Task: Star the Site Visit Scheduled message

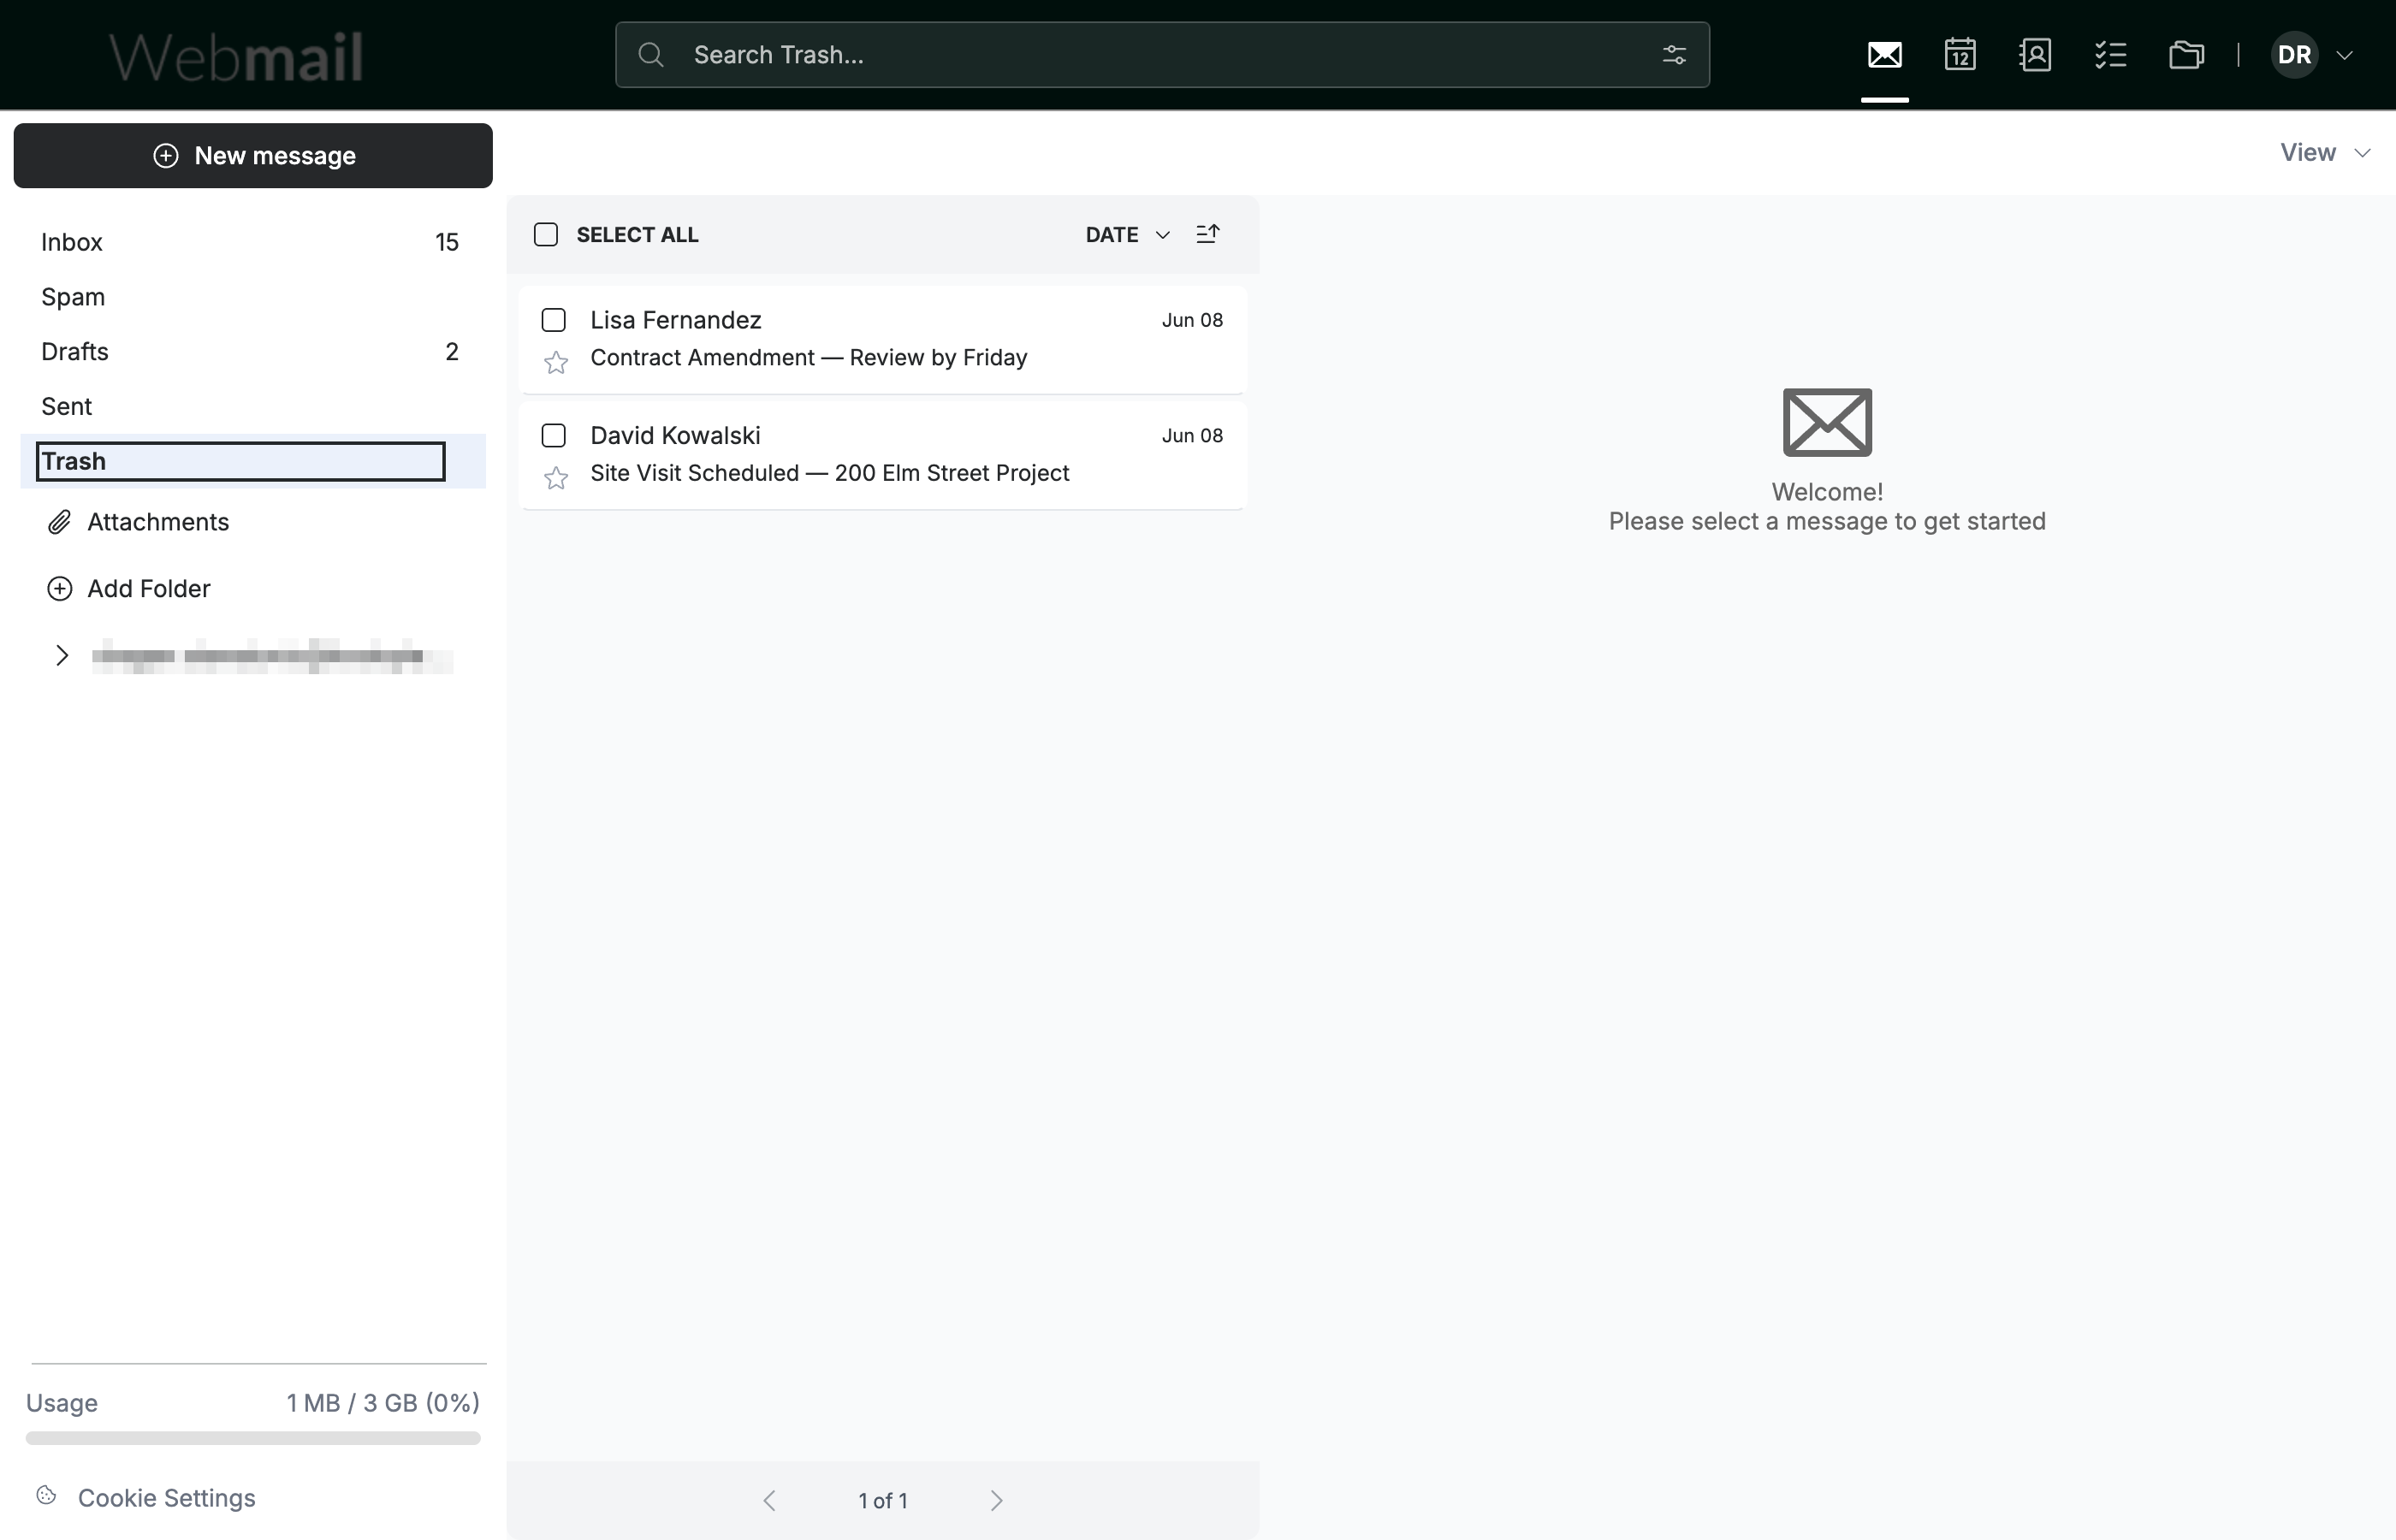Action: [x=556, y=478]
